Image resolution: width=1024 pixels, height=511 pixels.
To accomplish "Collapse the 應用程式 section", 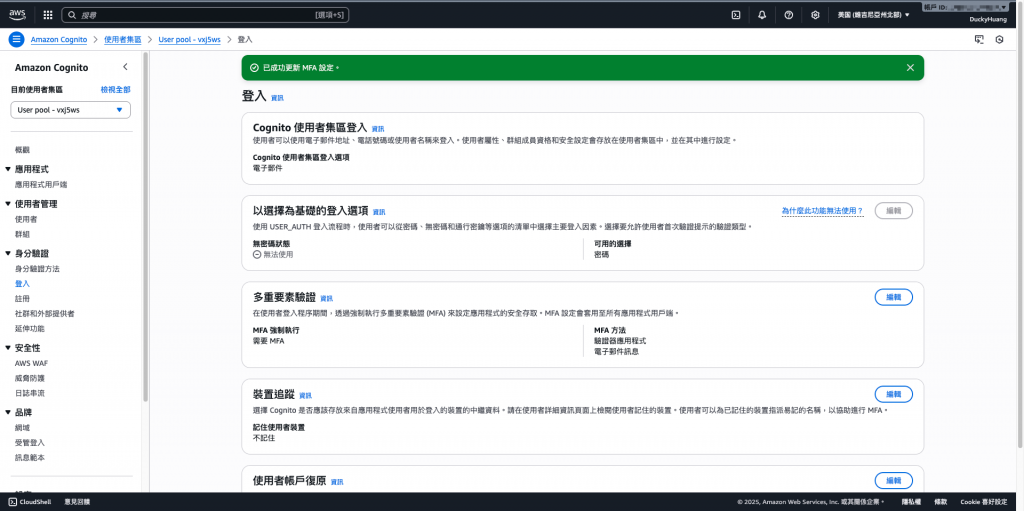I will (x=8, y=169).
